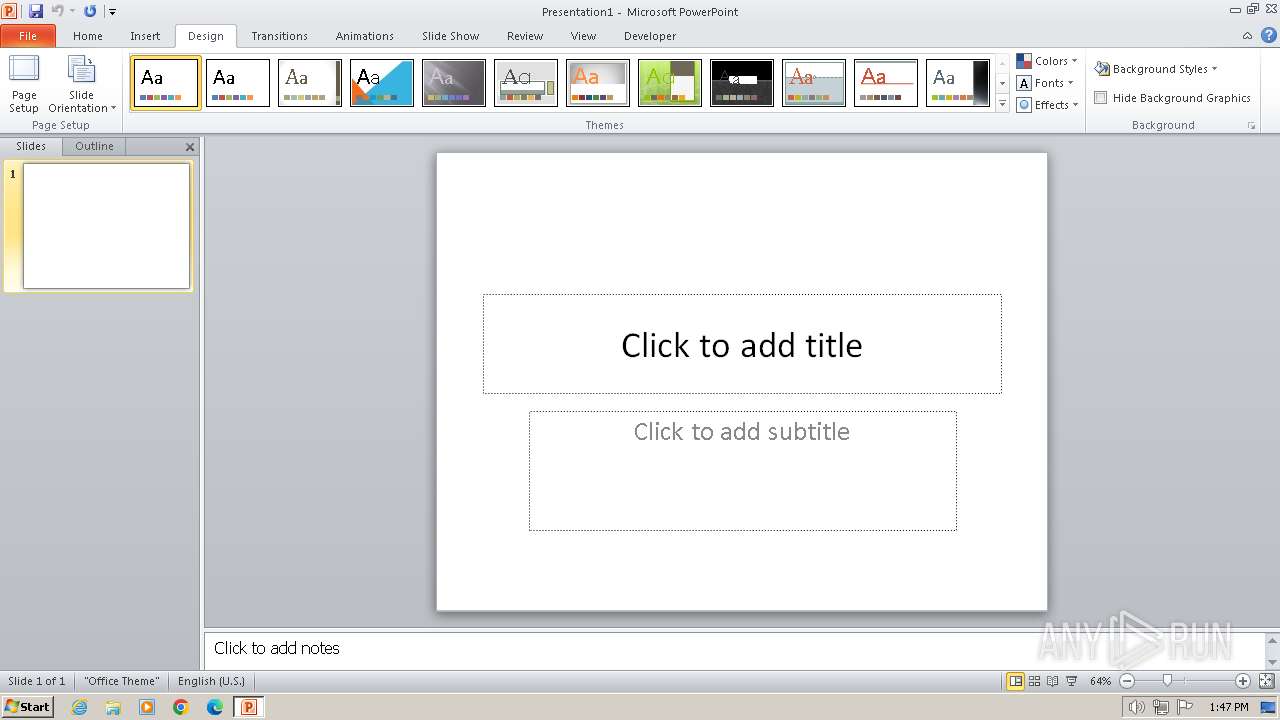The width and height of the screenshot is (1280, 720).
Task: Click the 64% zoom level
Action: (x=1100, y=681)
